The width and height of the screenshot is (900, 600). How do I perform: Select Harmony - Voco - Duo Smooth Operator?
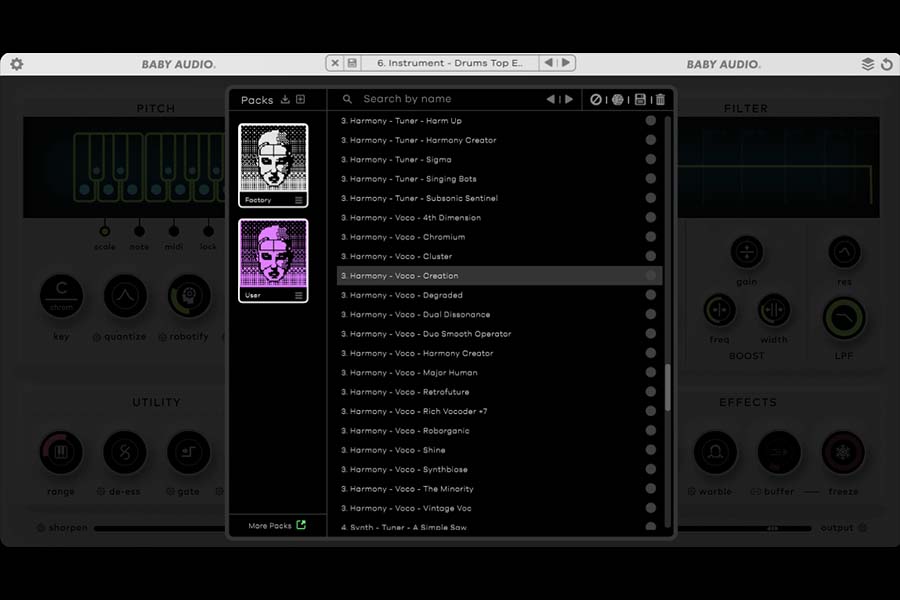(499, 334)
